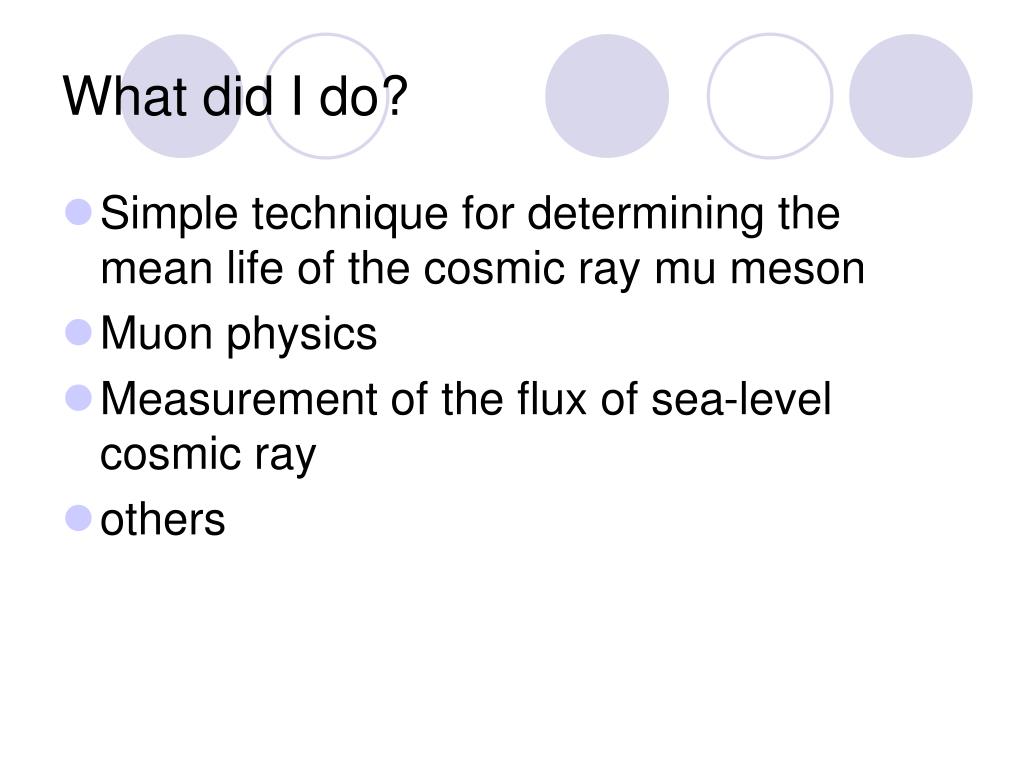Viewport: 1024px width, 768px height.
Task: Click the filled circle behind "What"
Action: [x=182, y=96]
